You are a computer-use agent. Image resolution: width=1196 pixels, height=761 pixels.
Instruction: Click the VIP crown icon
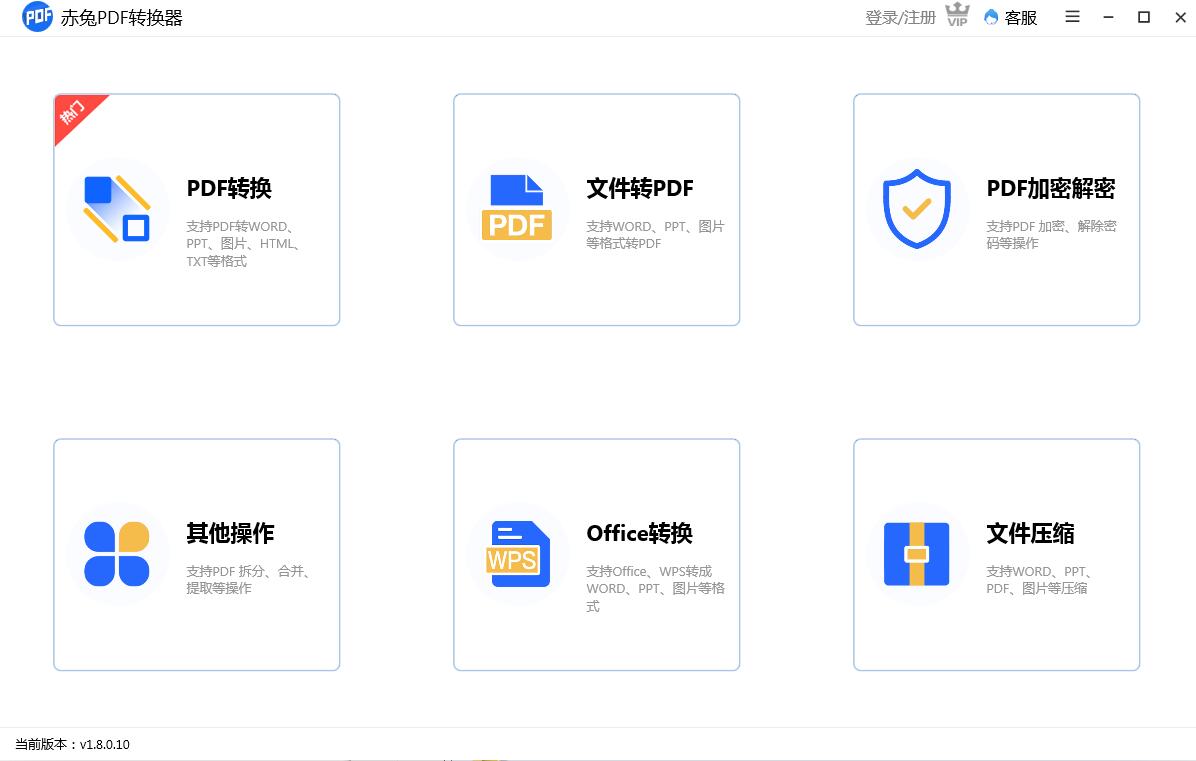click(x=957, y=16)
